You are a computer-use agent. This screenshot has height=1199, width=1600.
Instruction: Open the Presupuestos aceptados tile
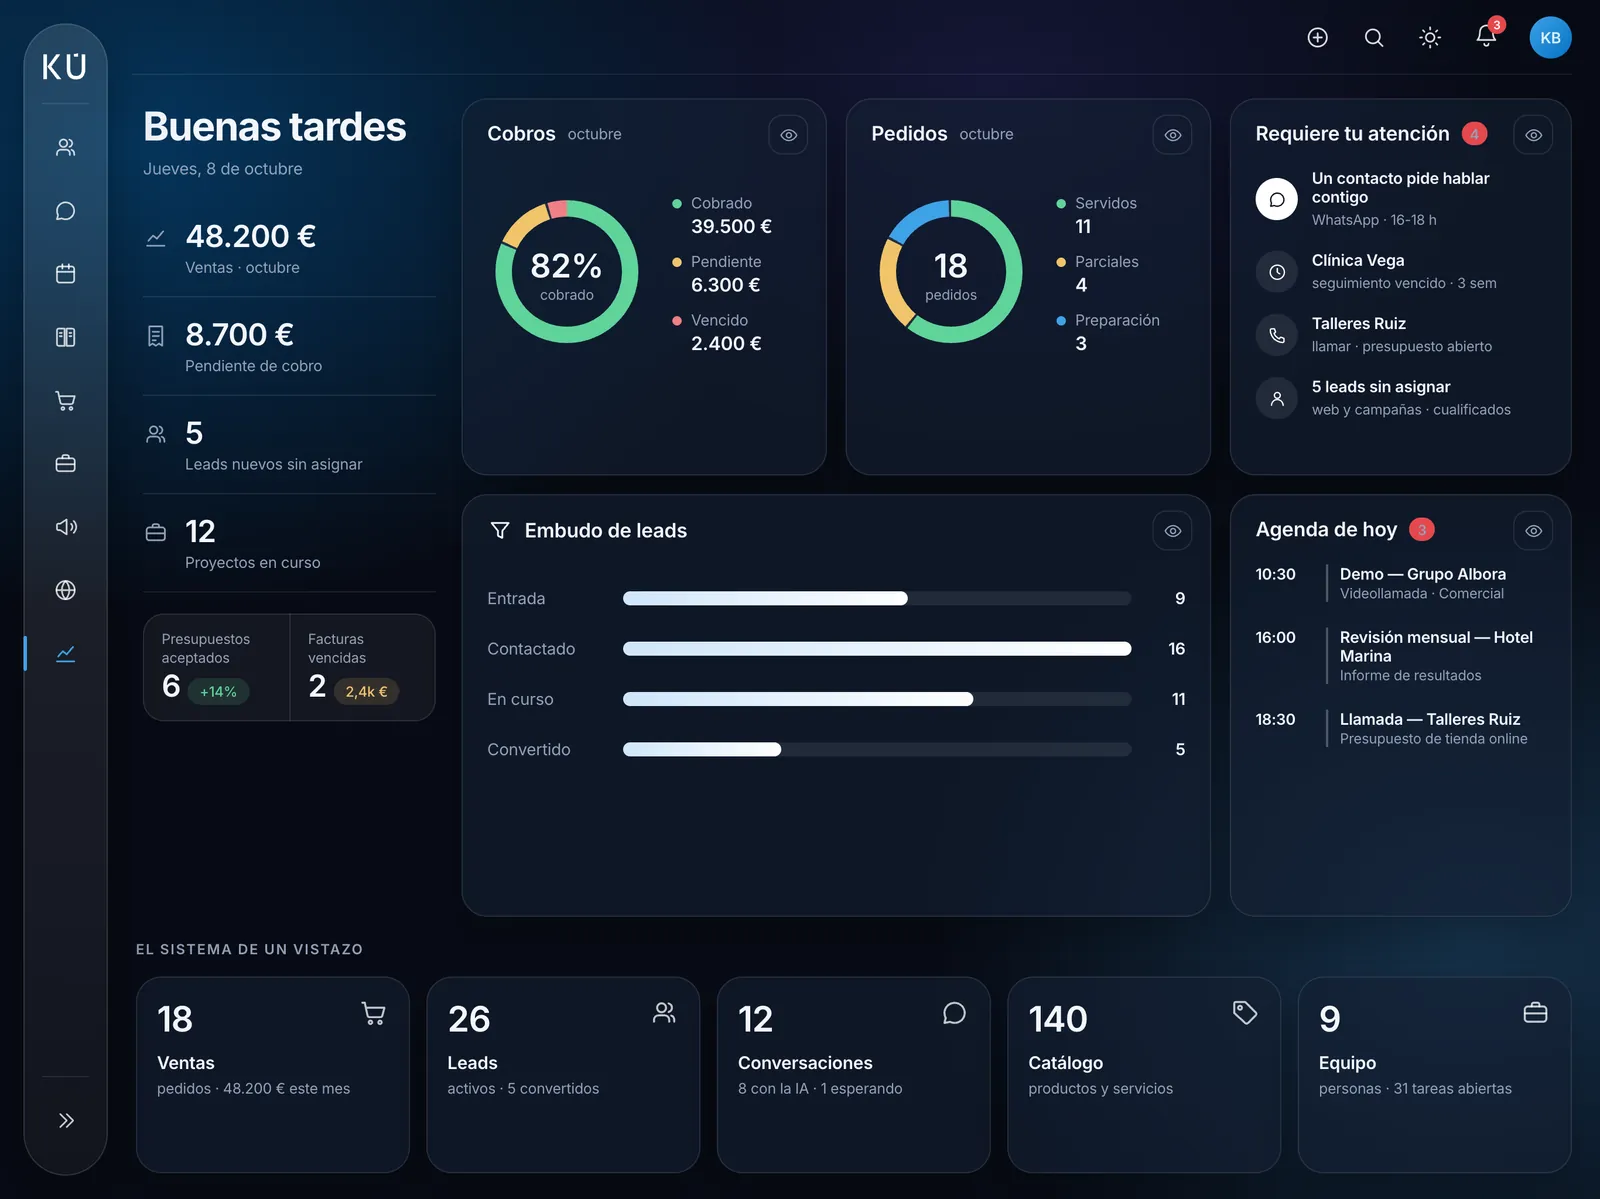coord(217,667)
